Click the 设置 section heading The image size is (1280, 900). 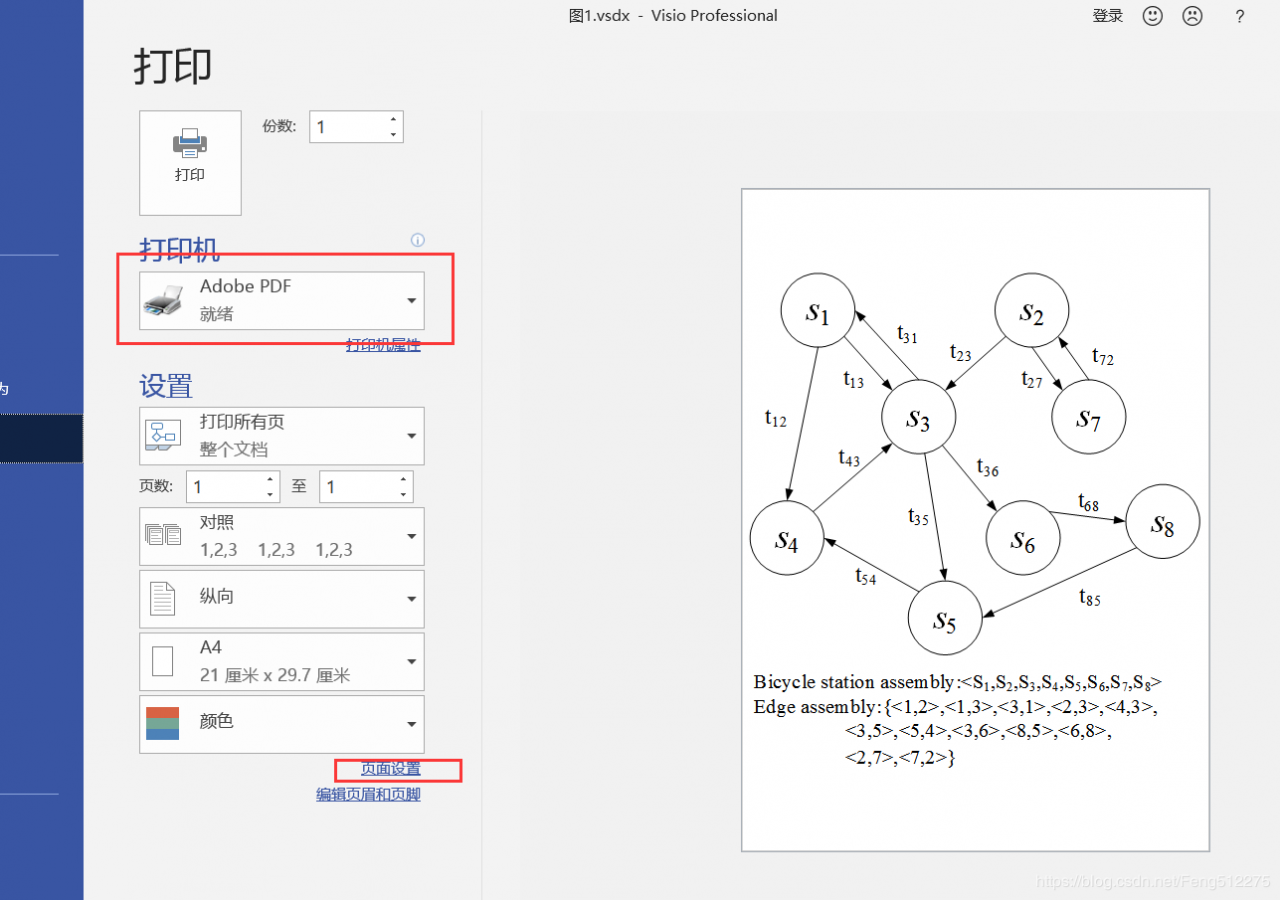point(166,386)
